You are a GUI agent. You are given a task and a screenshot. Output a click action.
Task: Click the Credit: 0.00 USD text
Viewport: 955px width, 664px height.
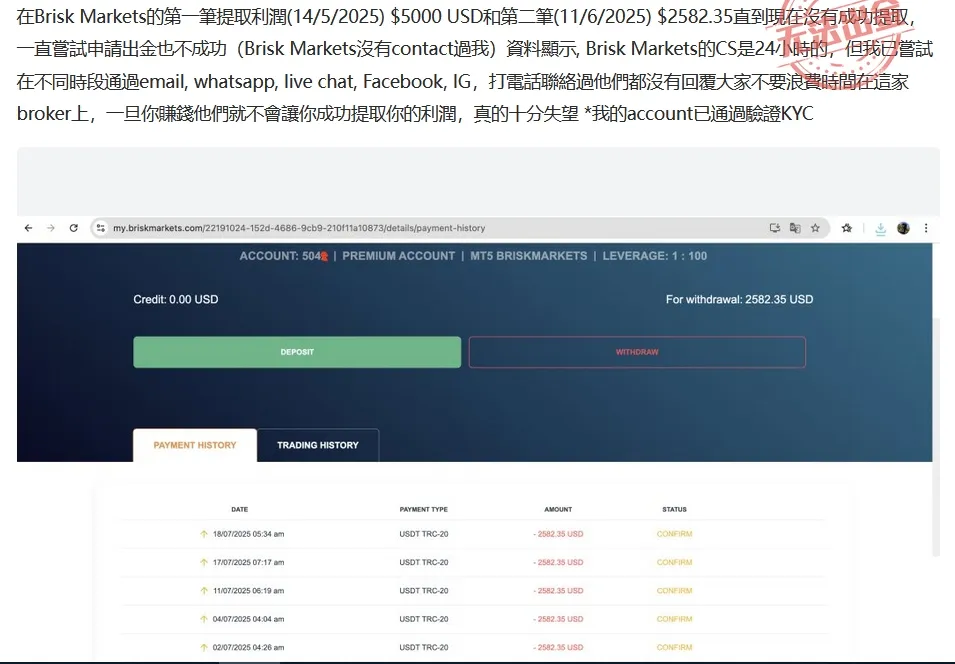[175, 299]
